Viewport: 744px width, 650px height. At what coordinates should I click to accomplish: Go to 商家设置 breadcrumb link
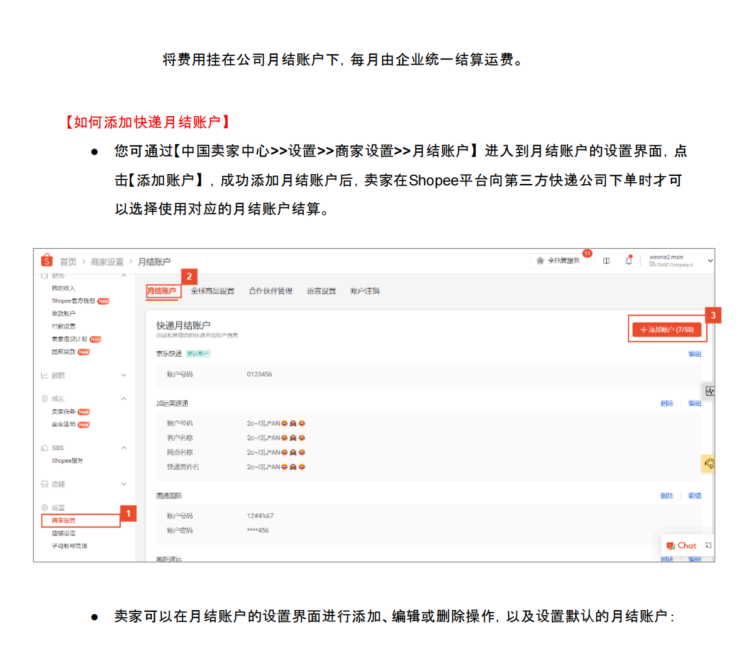(x=107, y=261)
